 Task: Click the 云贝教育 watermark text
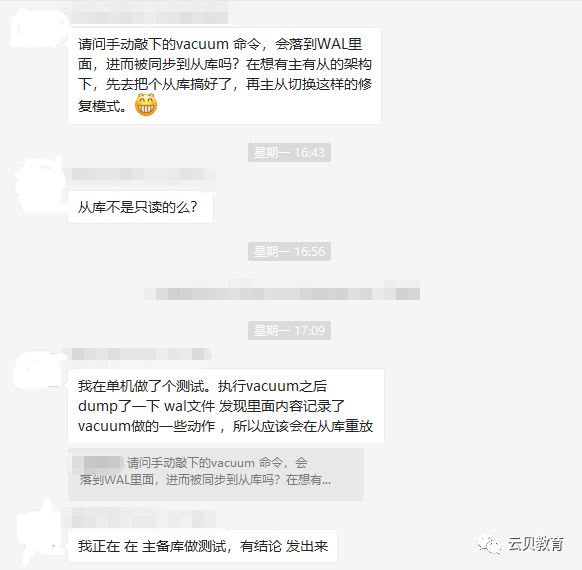click(536, 544)
